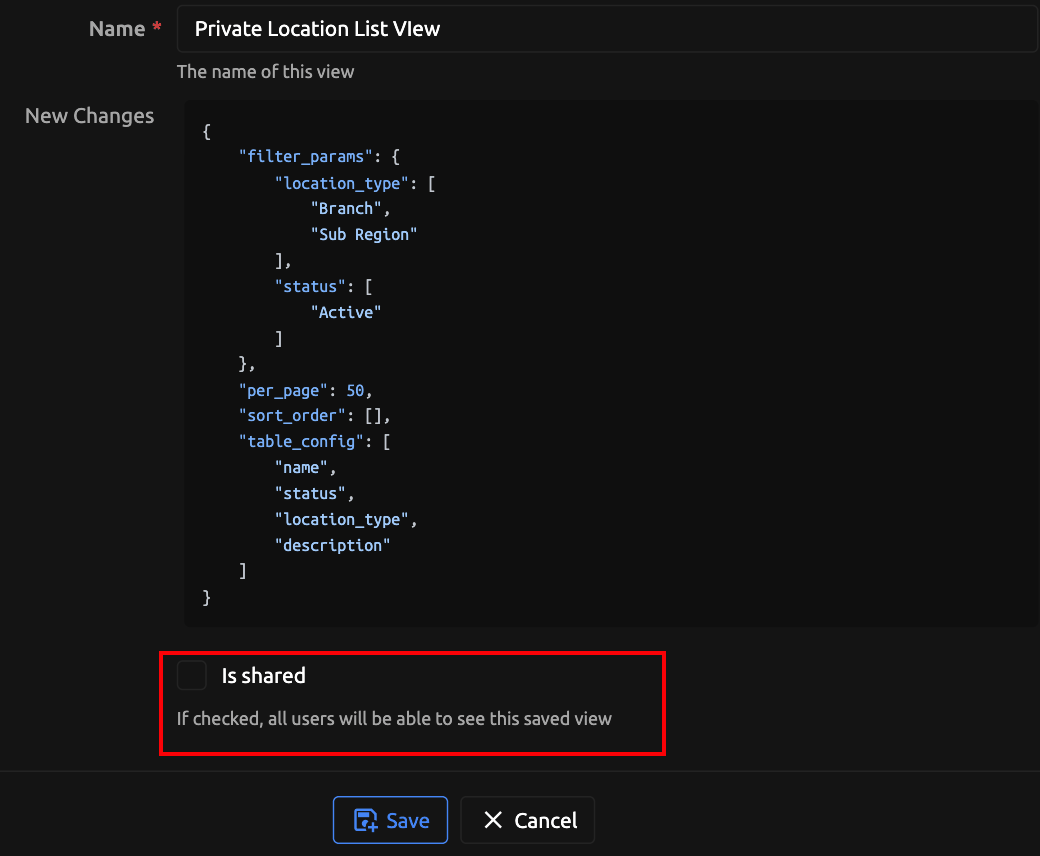Click "The name of this view" help text
This screenshot has width=1040, height=856.
tap(265, 72)
